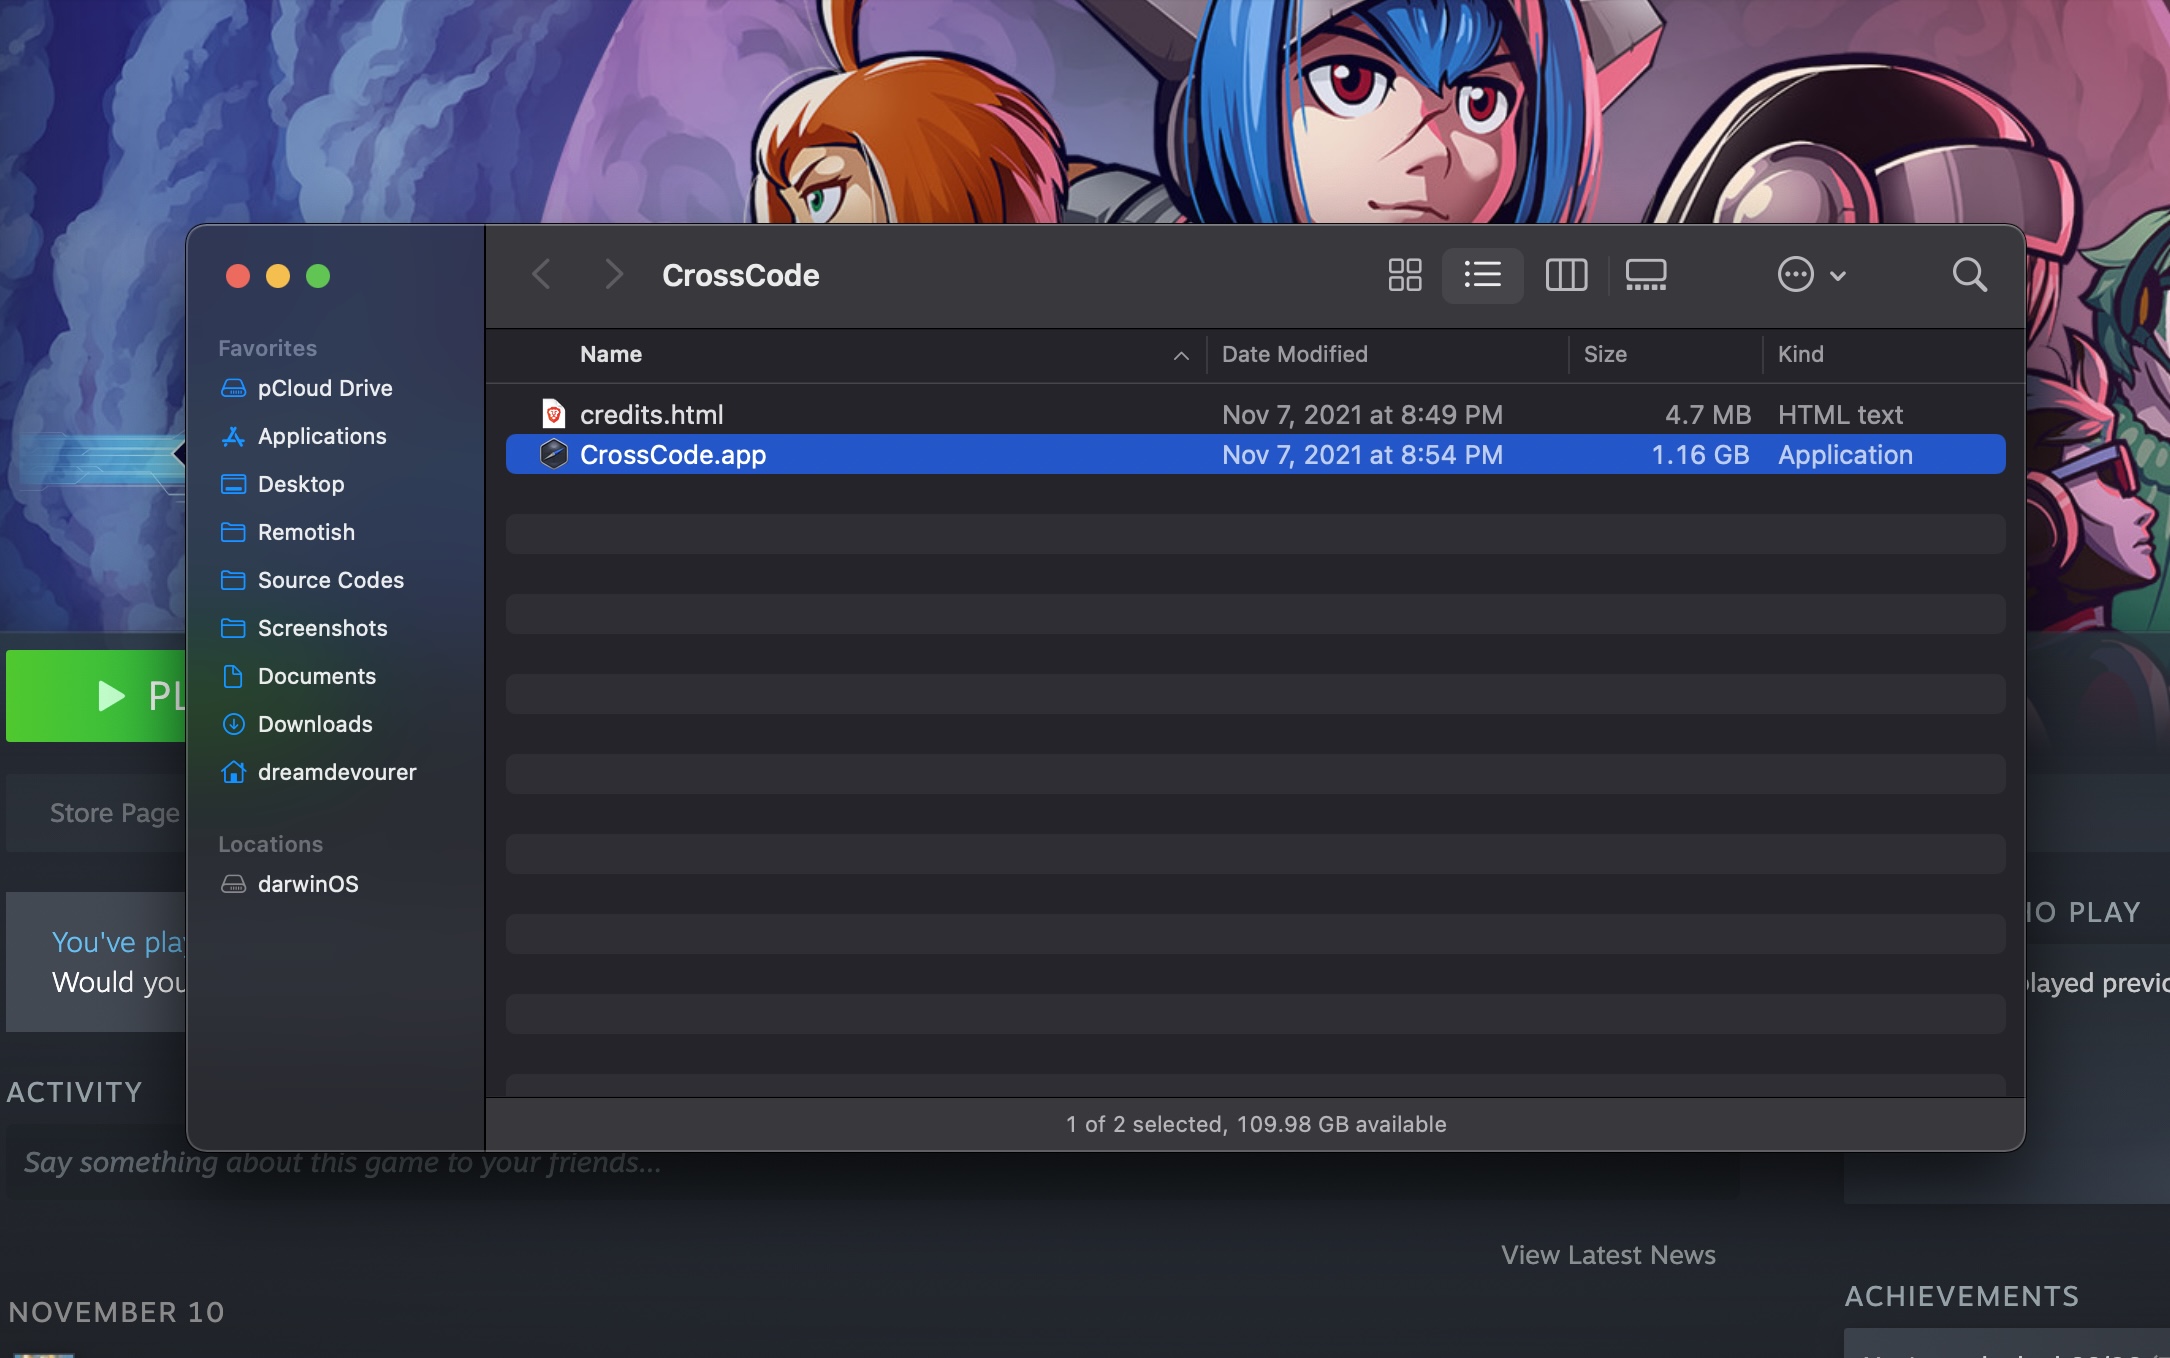
Task: Switch Finder to gallery view
Action: [x=1645, y=275]
